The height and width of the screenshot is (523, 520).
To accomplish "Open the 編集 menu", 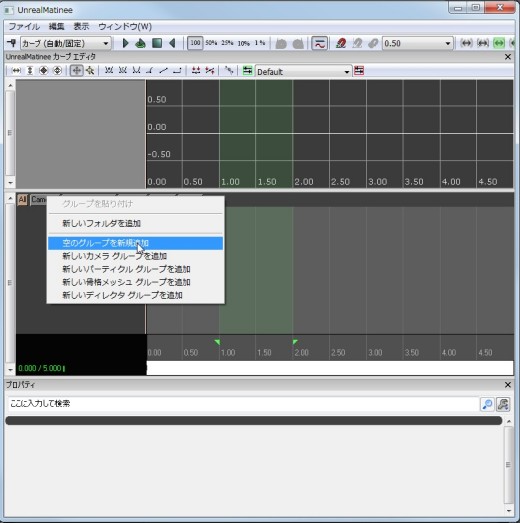I will coord(56,26).
